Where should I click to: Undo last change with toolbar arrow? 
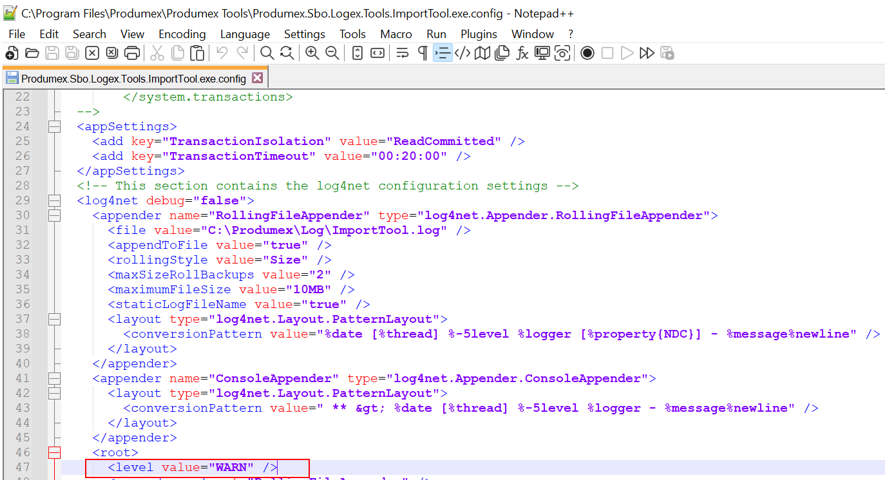point(222,54)
